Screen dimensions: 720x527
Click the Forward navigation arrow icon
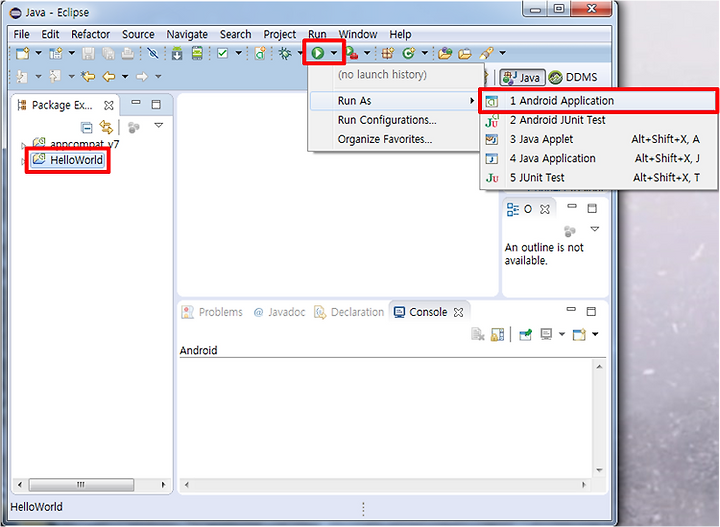click(142, 76)
